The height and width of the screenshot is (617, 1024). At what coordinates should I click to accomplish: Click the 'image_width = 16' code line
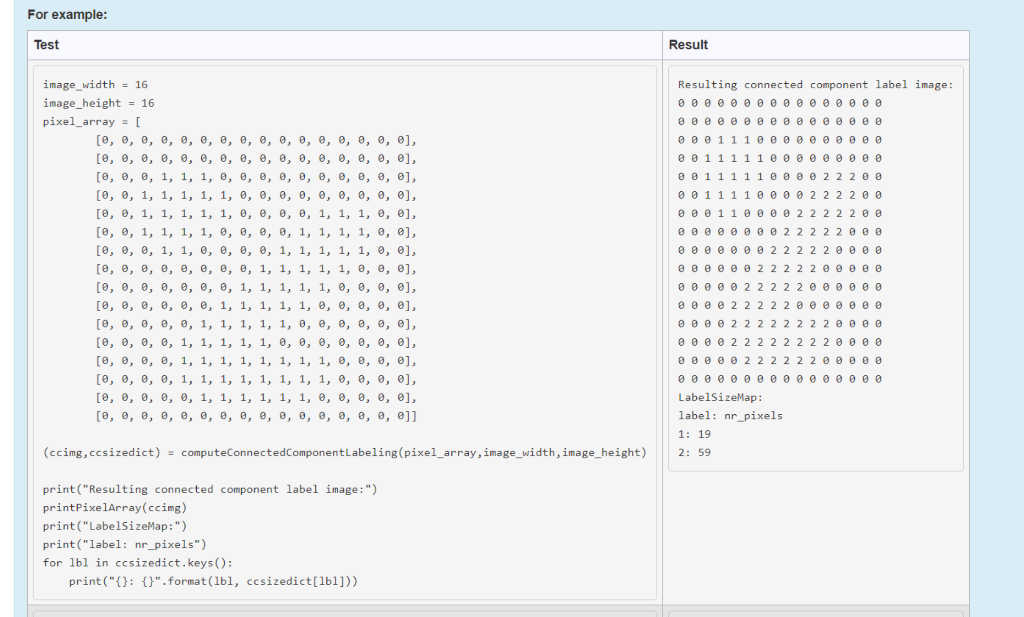pos(95,84)
